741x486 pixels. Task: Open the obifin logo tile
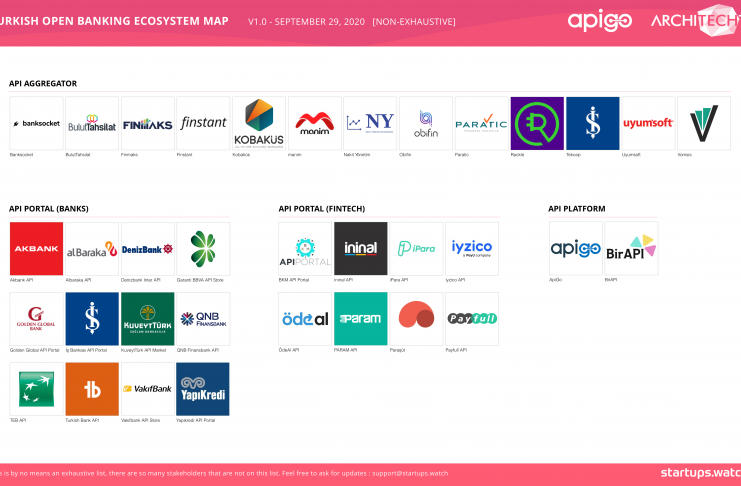pos(426,123)
